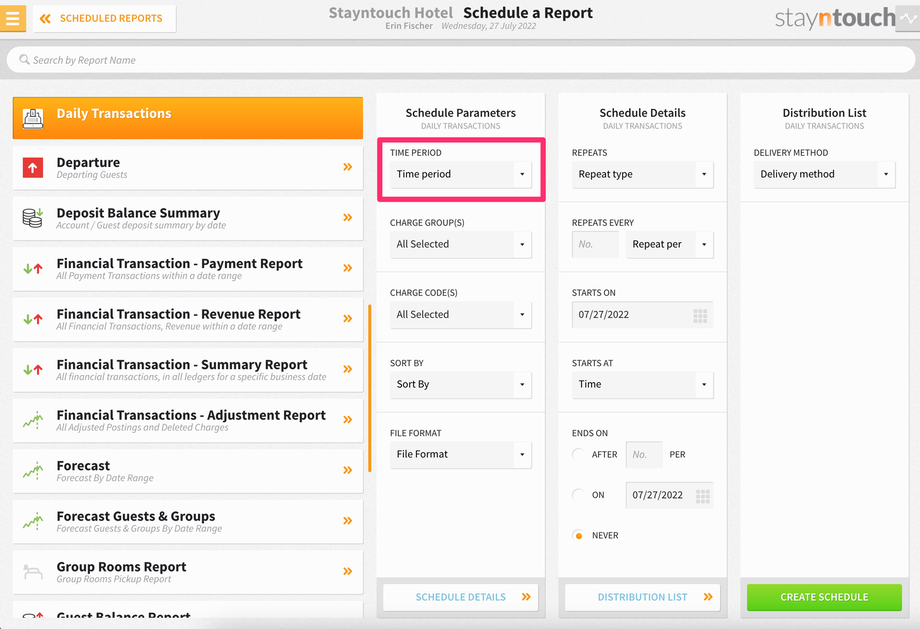Click the Group Rooms Report bed icon

click(x=33, y=571)
